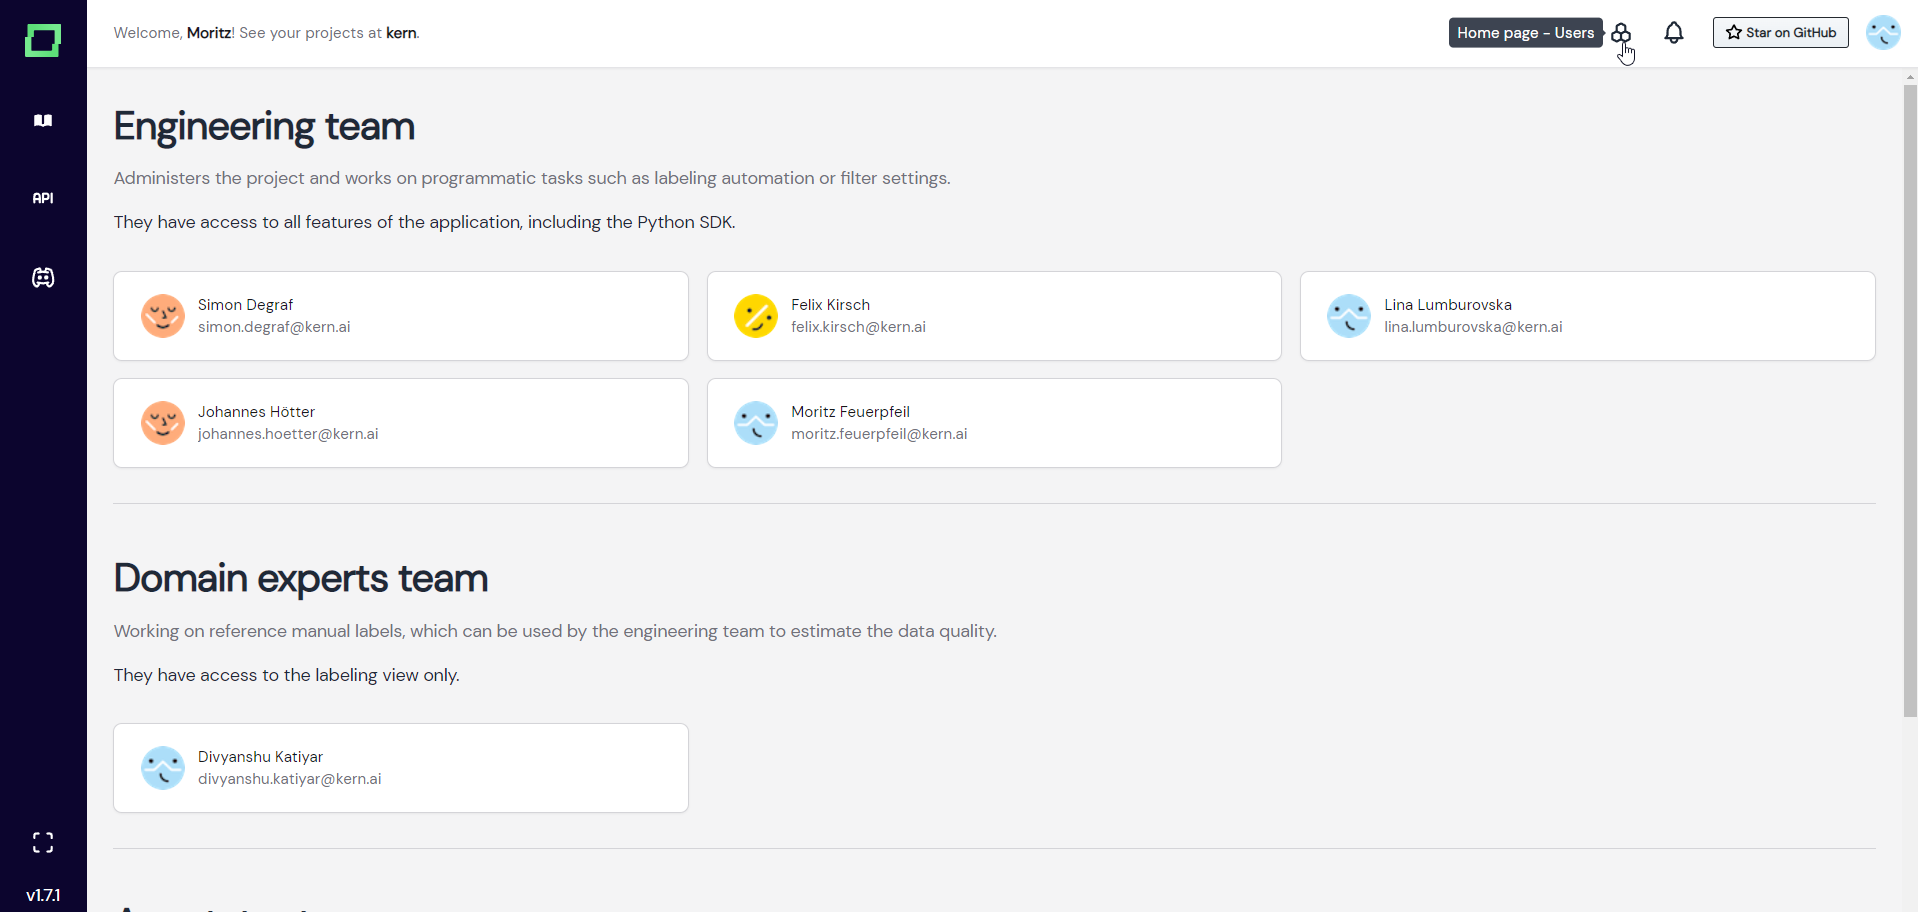Click Star on GitHub button
Image resolution: width=1918 pixels, height=912 pixels.
click(x=1781, y=33)
